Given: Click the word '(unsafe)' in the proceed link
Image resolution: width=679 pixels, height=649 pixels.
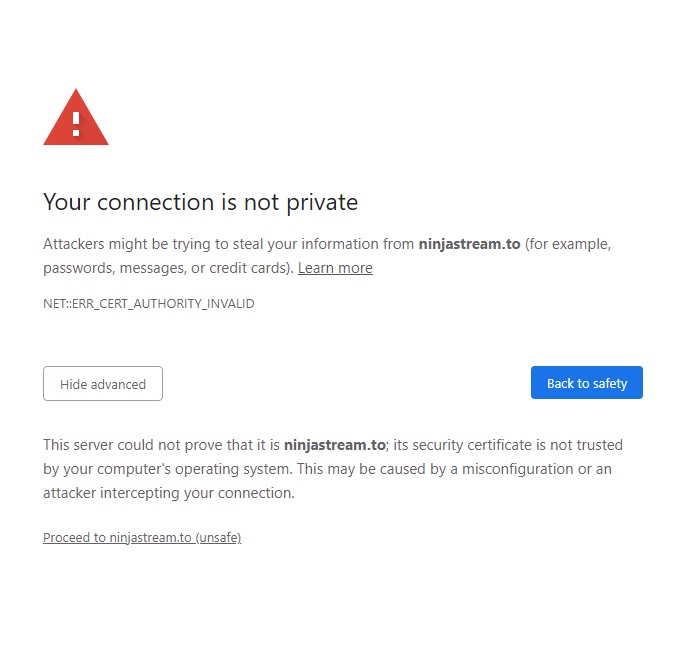Looking at the screenshot, I should [218, 537].
